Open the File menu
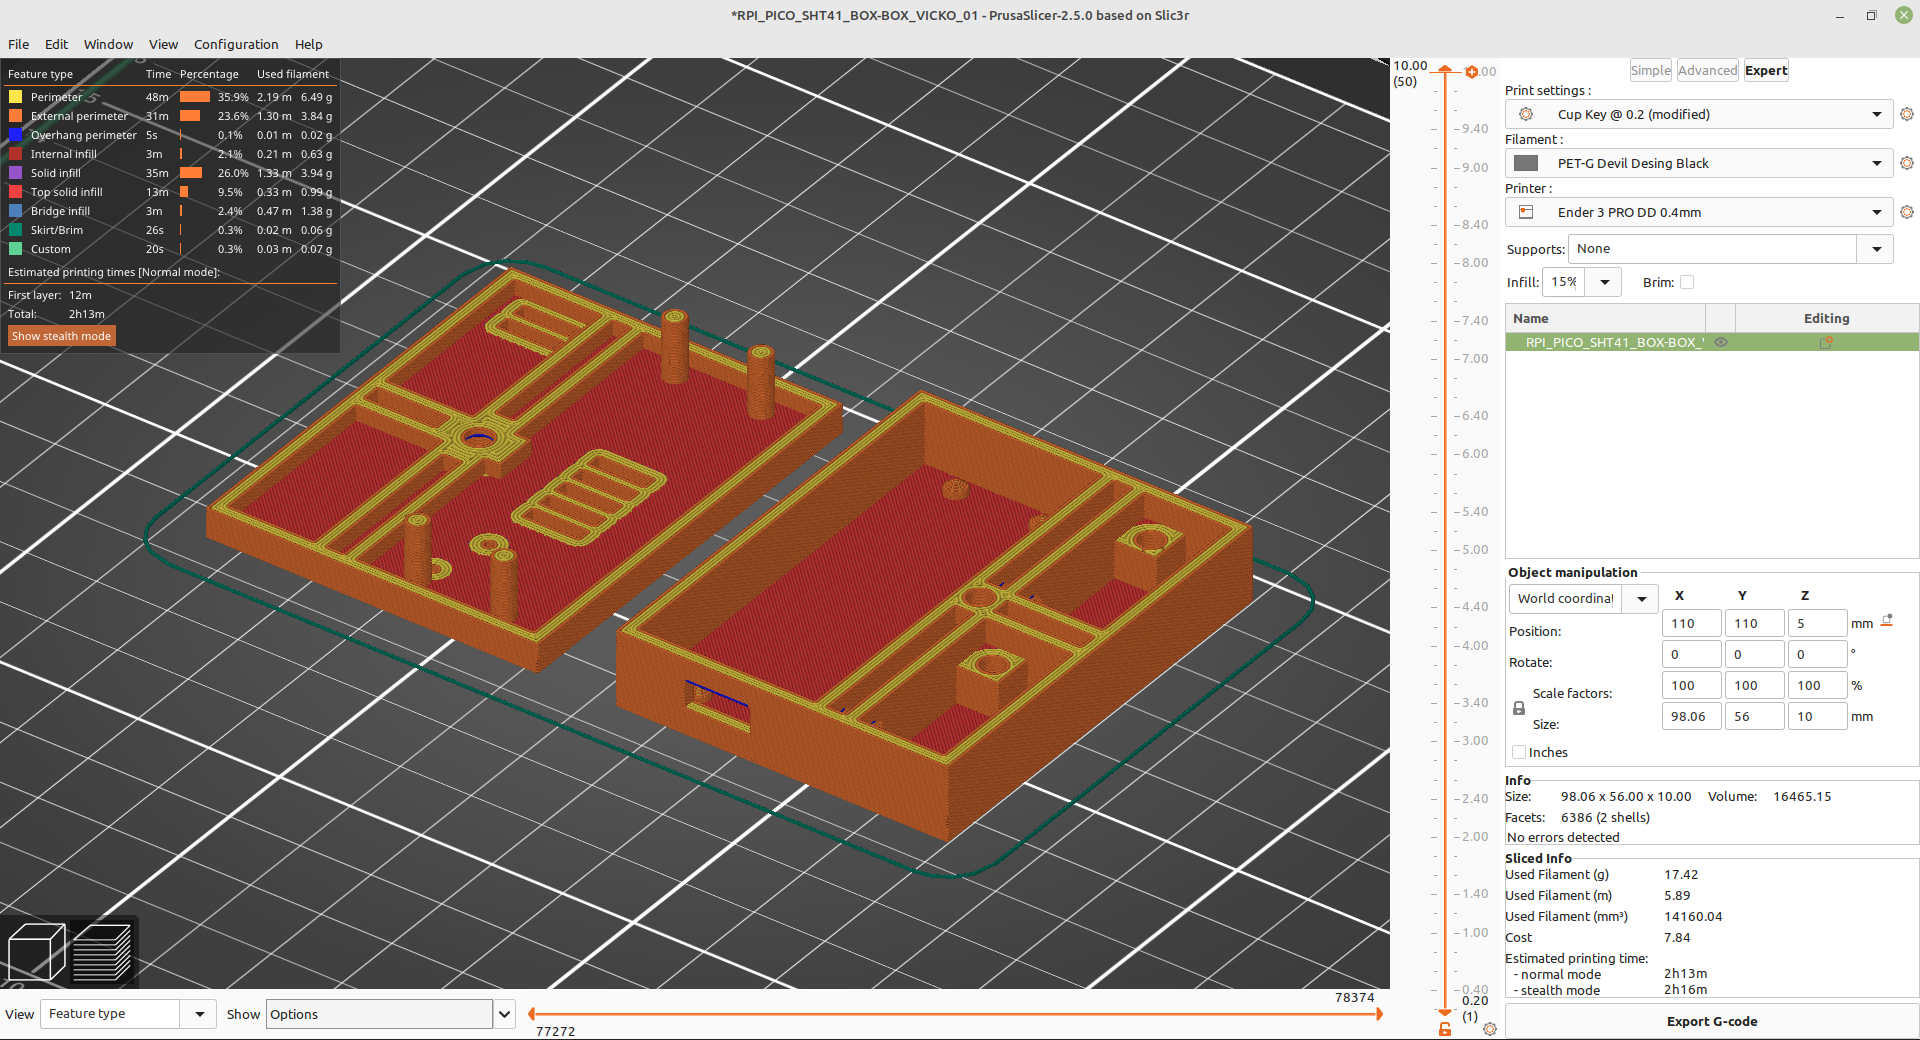 [18, 44]
